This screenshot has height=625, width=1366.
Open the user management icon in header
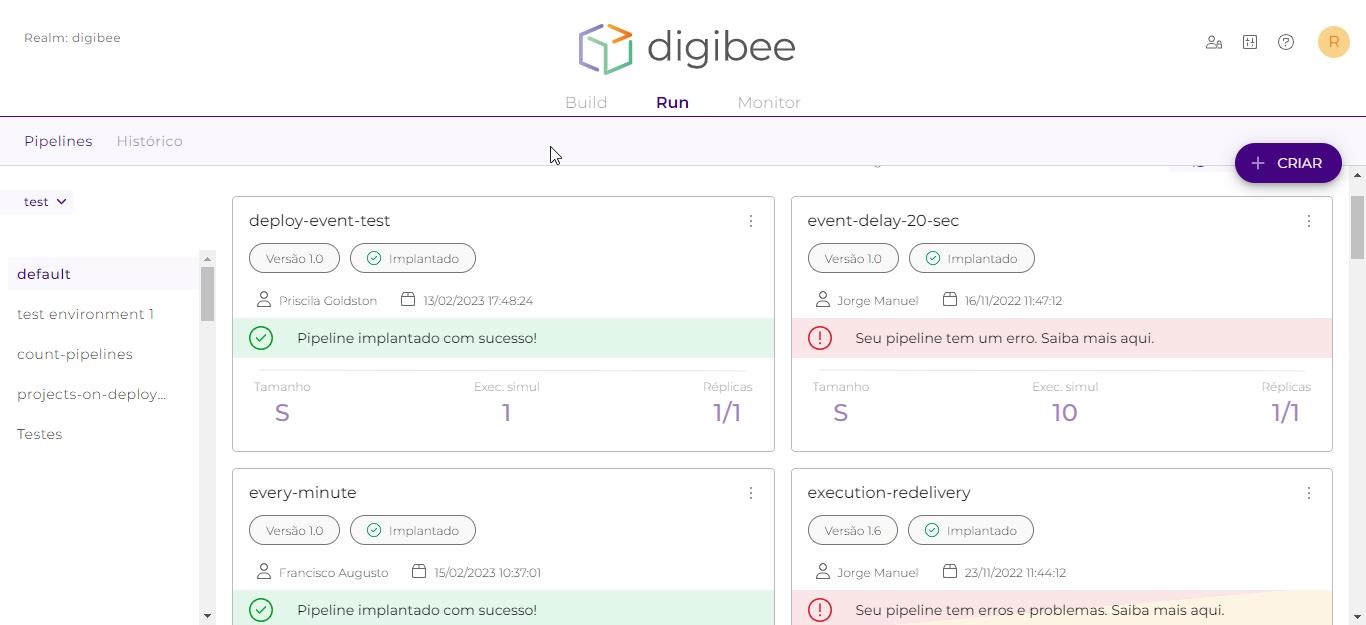tap(1213, 42)
